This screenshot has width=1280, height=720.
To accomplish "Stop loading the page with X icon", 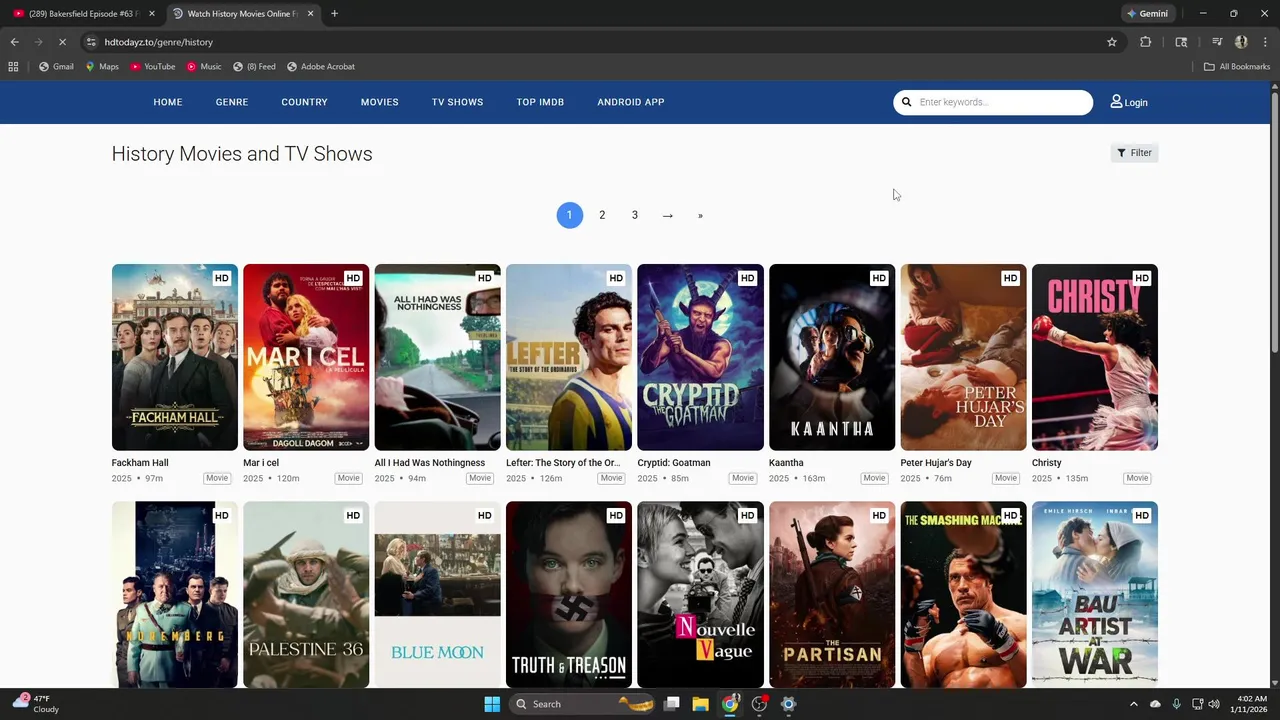I will tap(62, 42).
